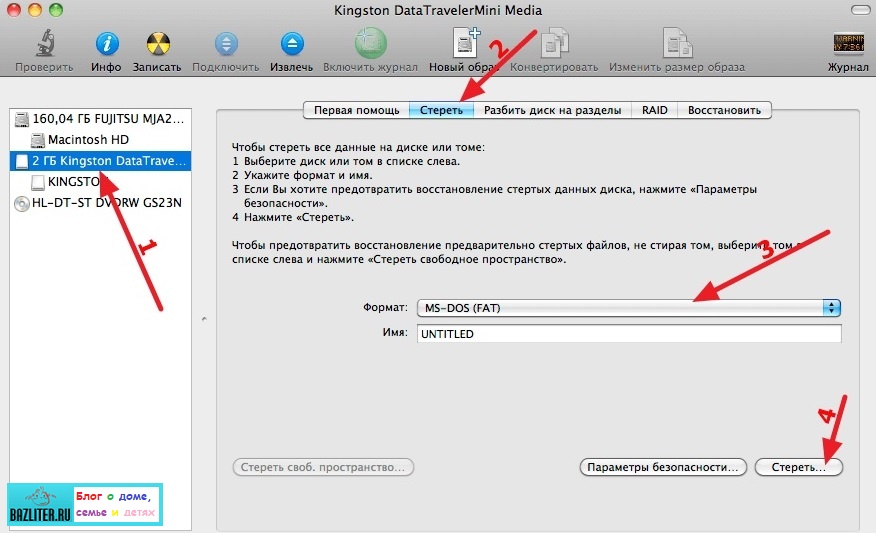Switch to the RAID tab

654,110
